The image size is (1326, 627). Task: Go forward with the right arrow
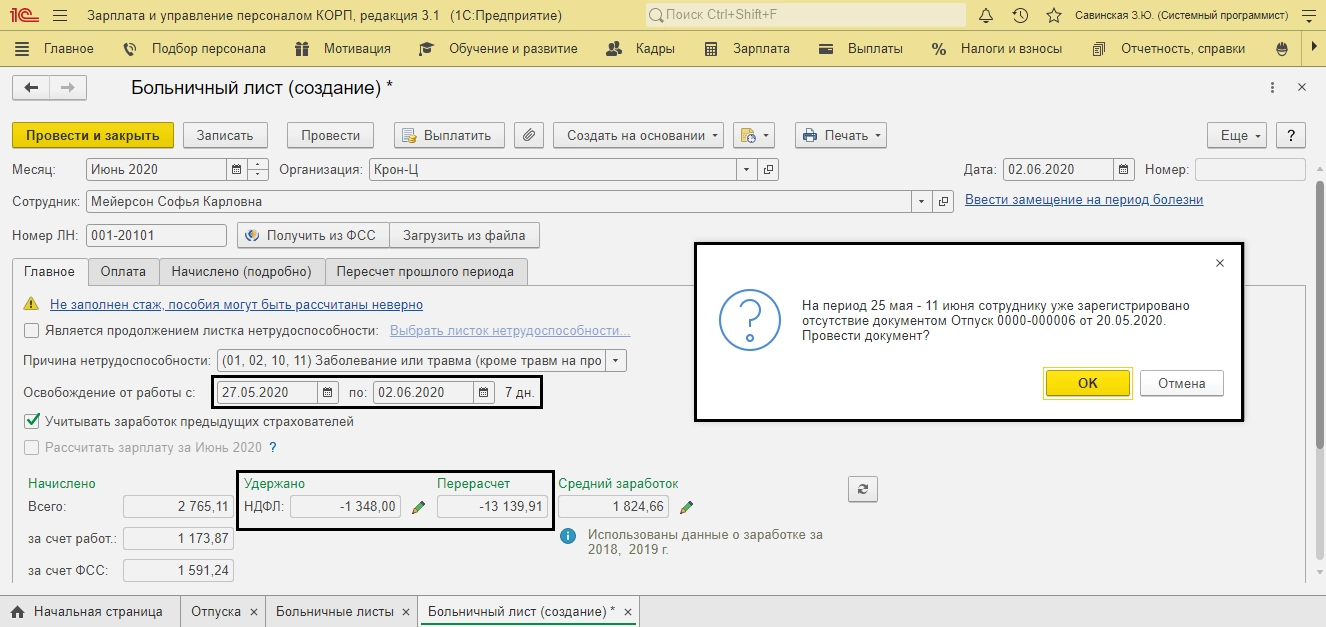point(68,88)
